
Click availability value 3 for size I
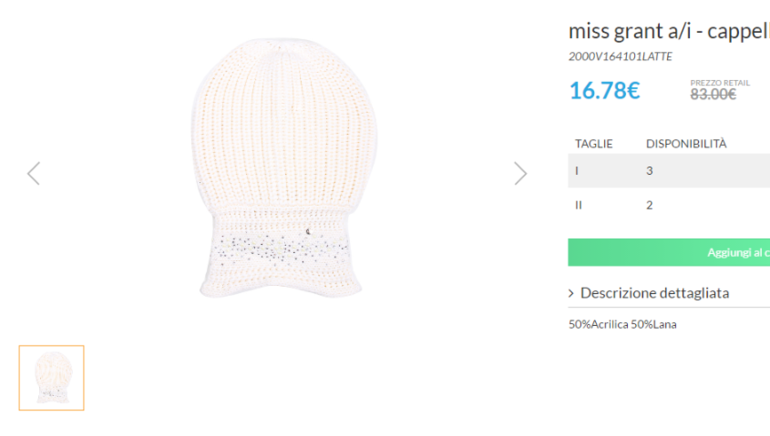coord(650,171)
